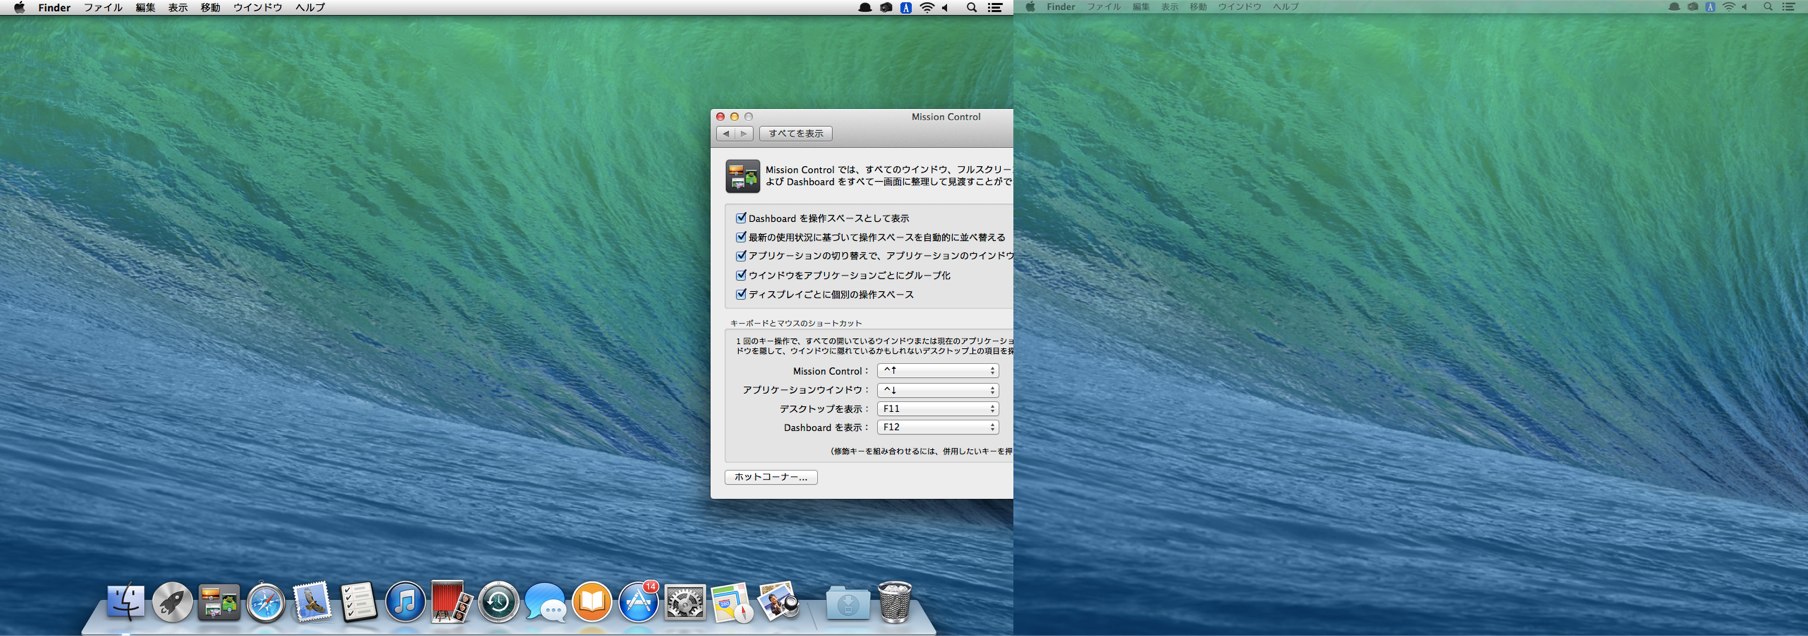
Task: Open the Mail app in Dock
Action: click(x=312, y=602)
